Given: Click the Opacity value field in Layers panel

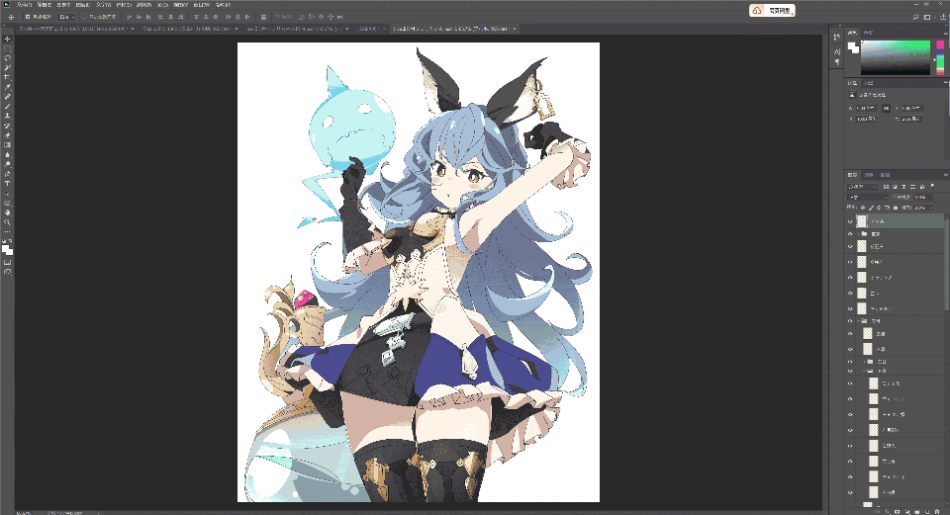Looking at the screenshot, I should (920, 198).
